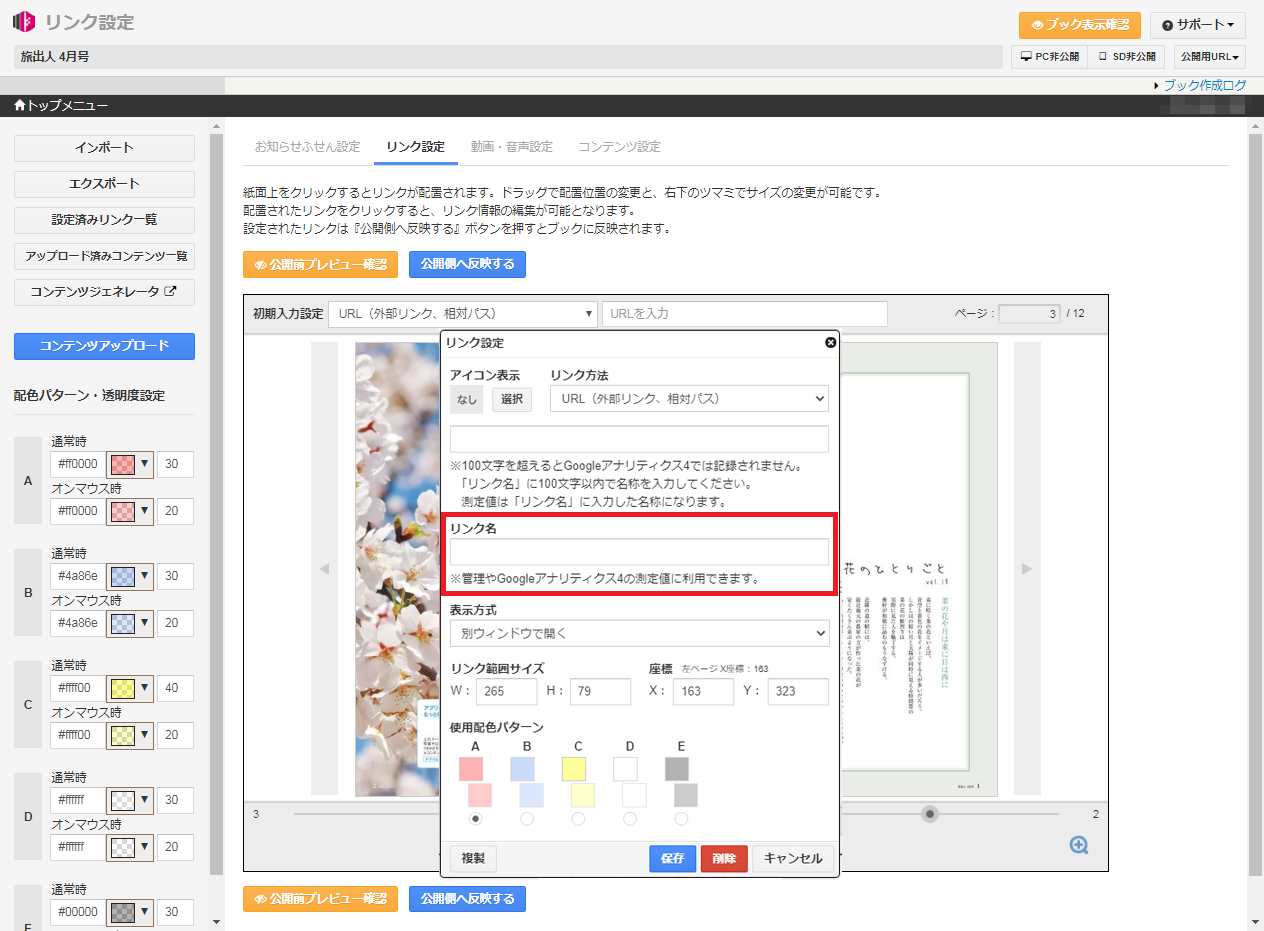Choose color pattern E radio button
This screenshot has width=1264, height=931.
click(681, 819)
